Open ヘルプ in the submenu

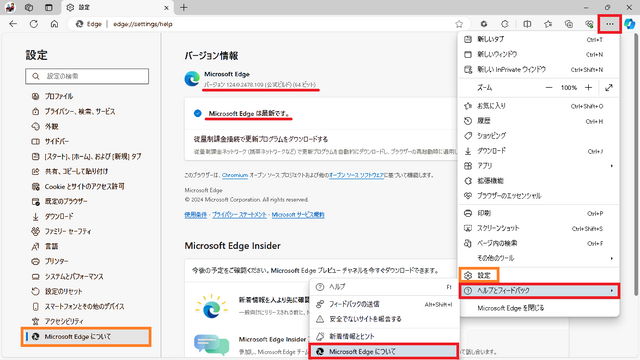pyautogui.click(x=384, y=287)
